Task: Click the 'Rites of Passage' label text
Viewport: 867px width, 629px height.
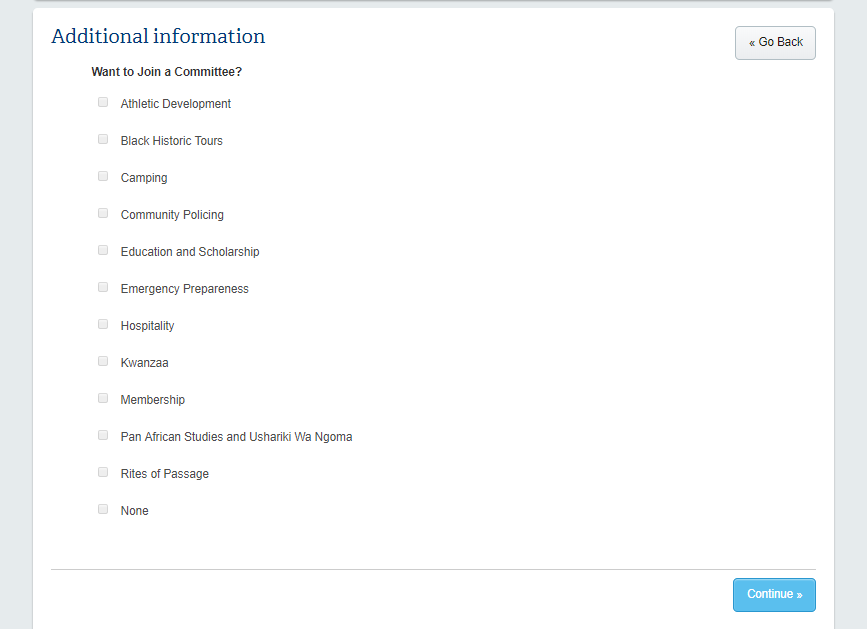Action: pos(165,474)
